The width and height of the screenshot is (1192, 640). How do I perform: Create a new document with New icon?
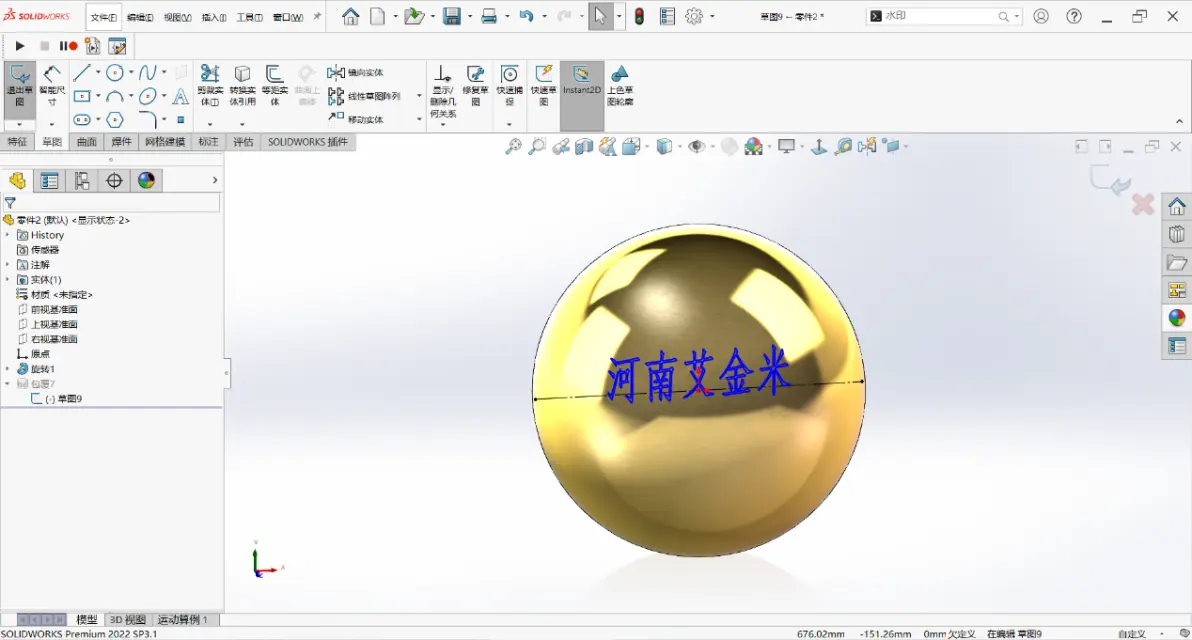click(377, 16)
